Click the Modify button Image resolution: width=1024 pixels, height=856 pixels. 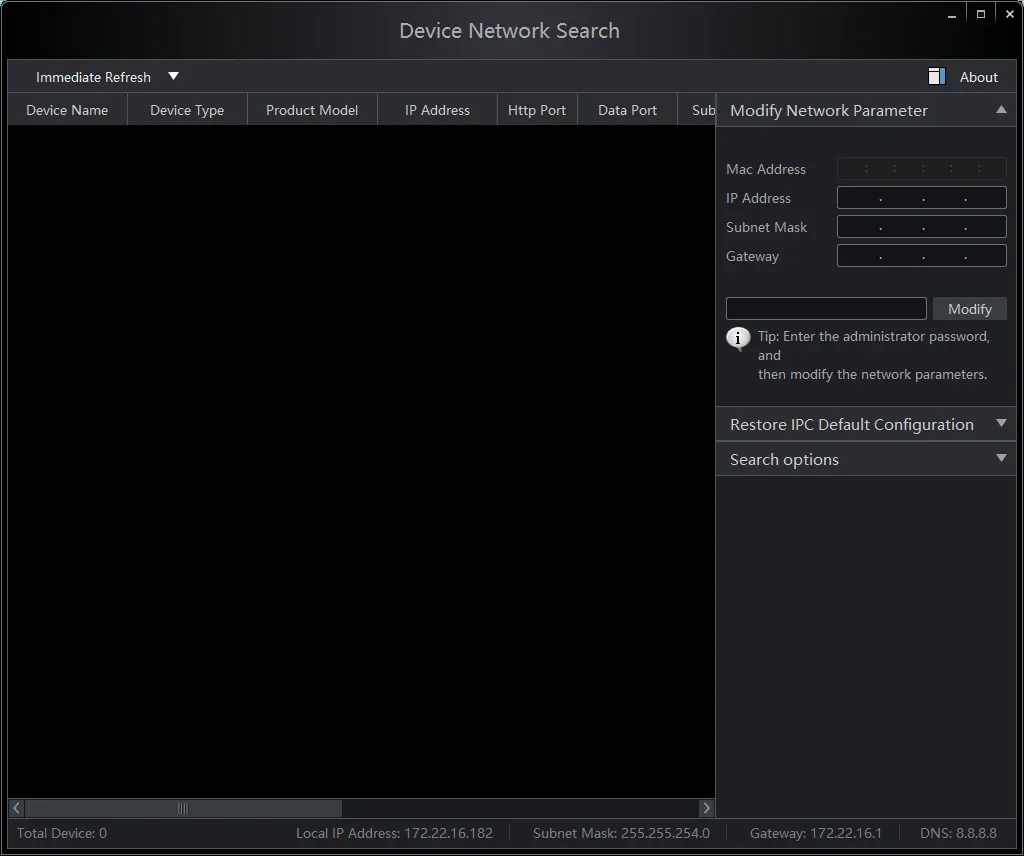coord(969,309)
